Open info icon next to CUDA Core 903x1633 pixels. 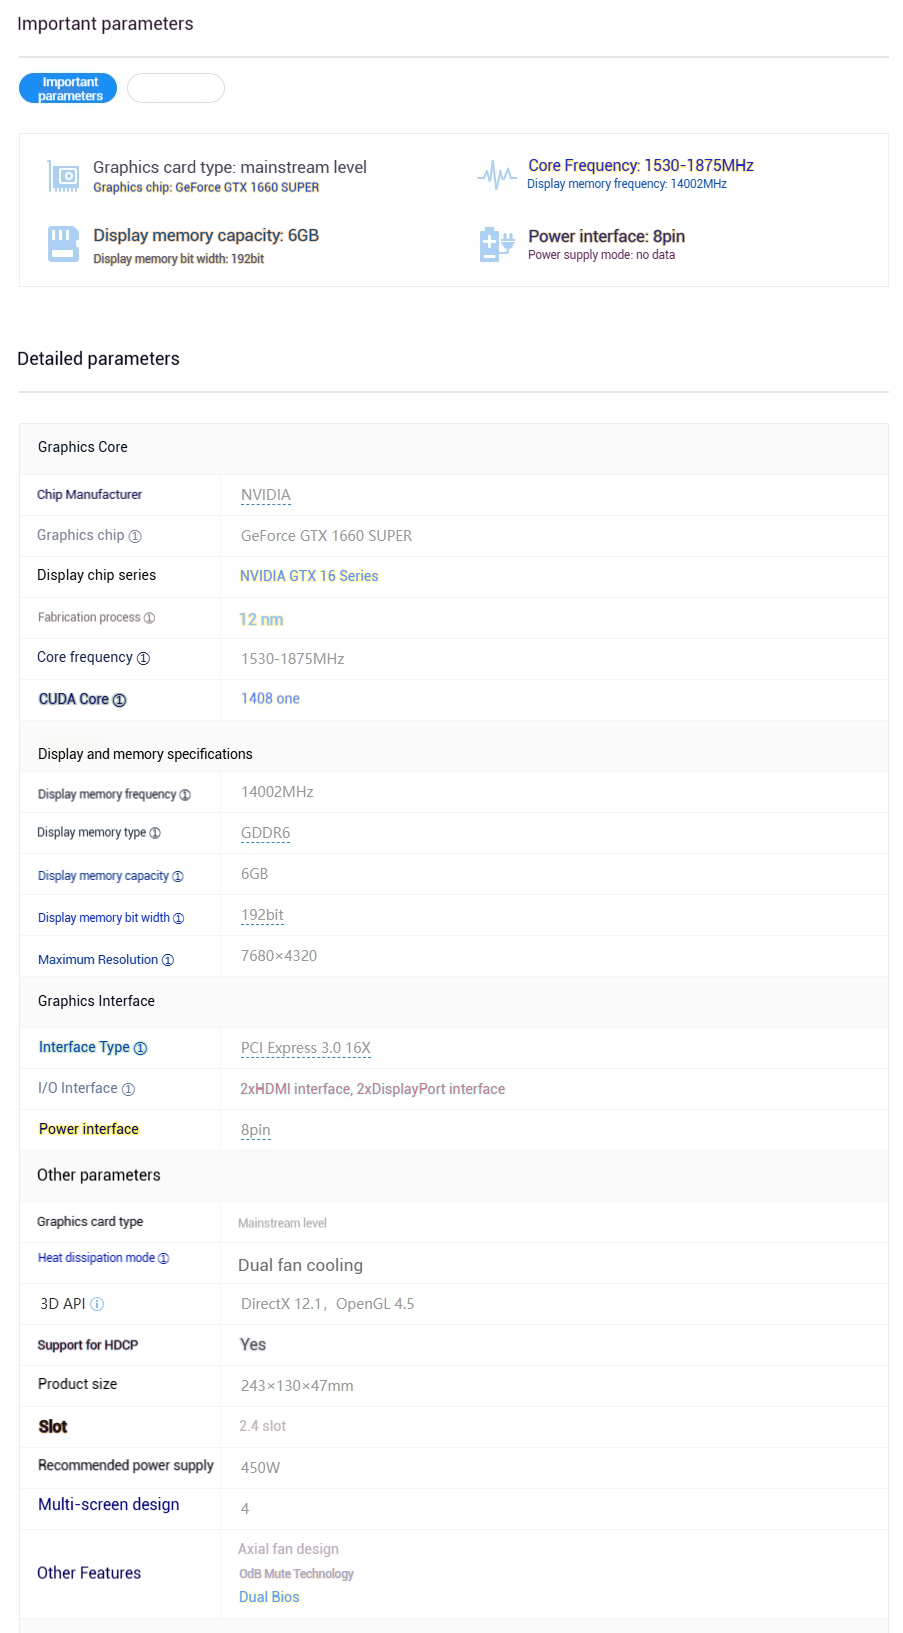[x=119, y=700]
